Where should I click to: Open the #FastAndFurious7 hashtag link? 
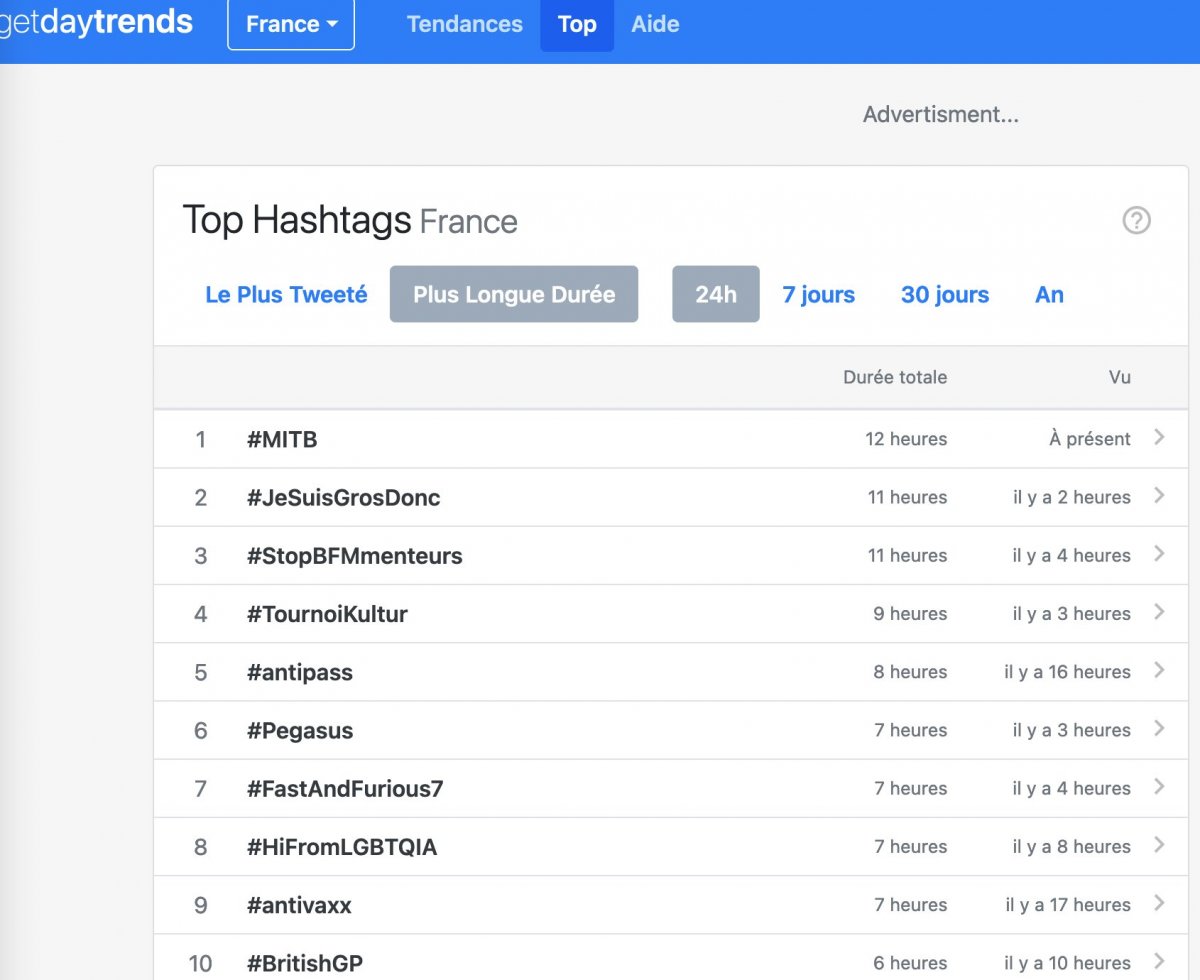345,789
